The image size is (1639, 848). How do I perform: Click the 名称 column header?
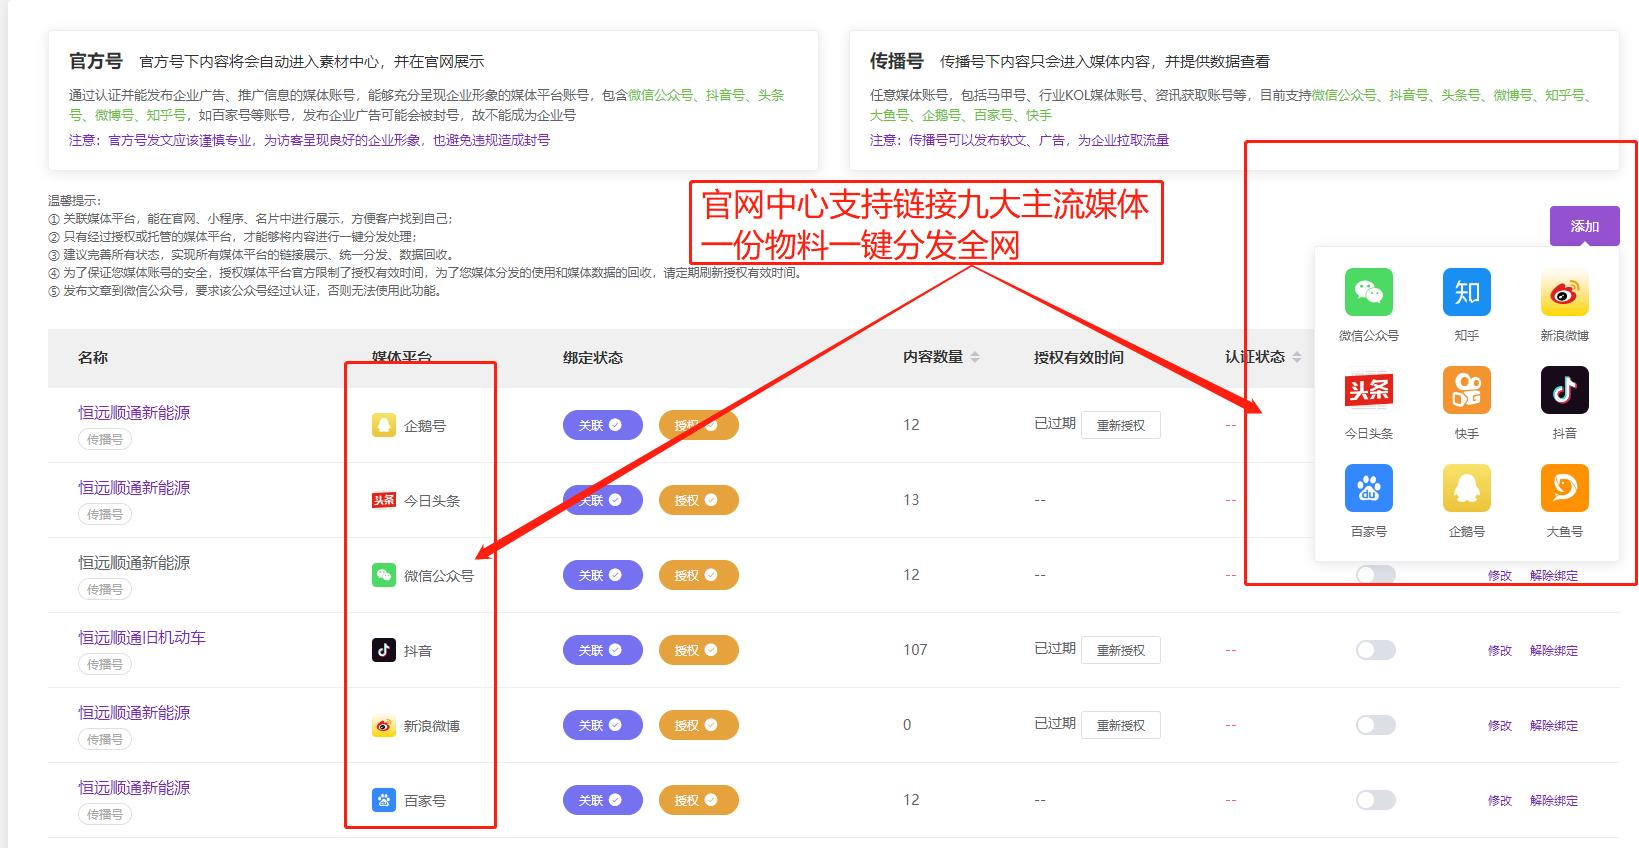(x=93, y=357)
